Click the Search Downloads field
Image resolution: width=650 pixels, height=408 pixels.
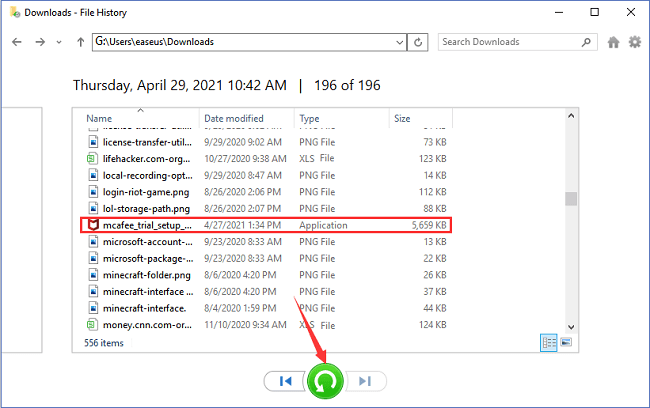pyautogui.click(x=506, y=42)
